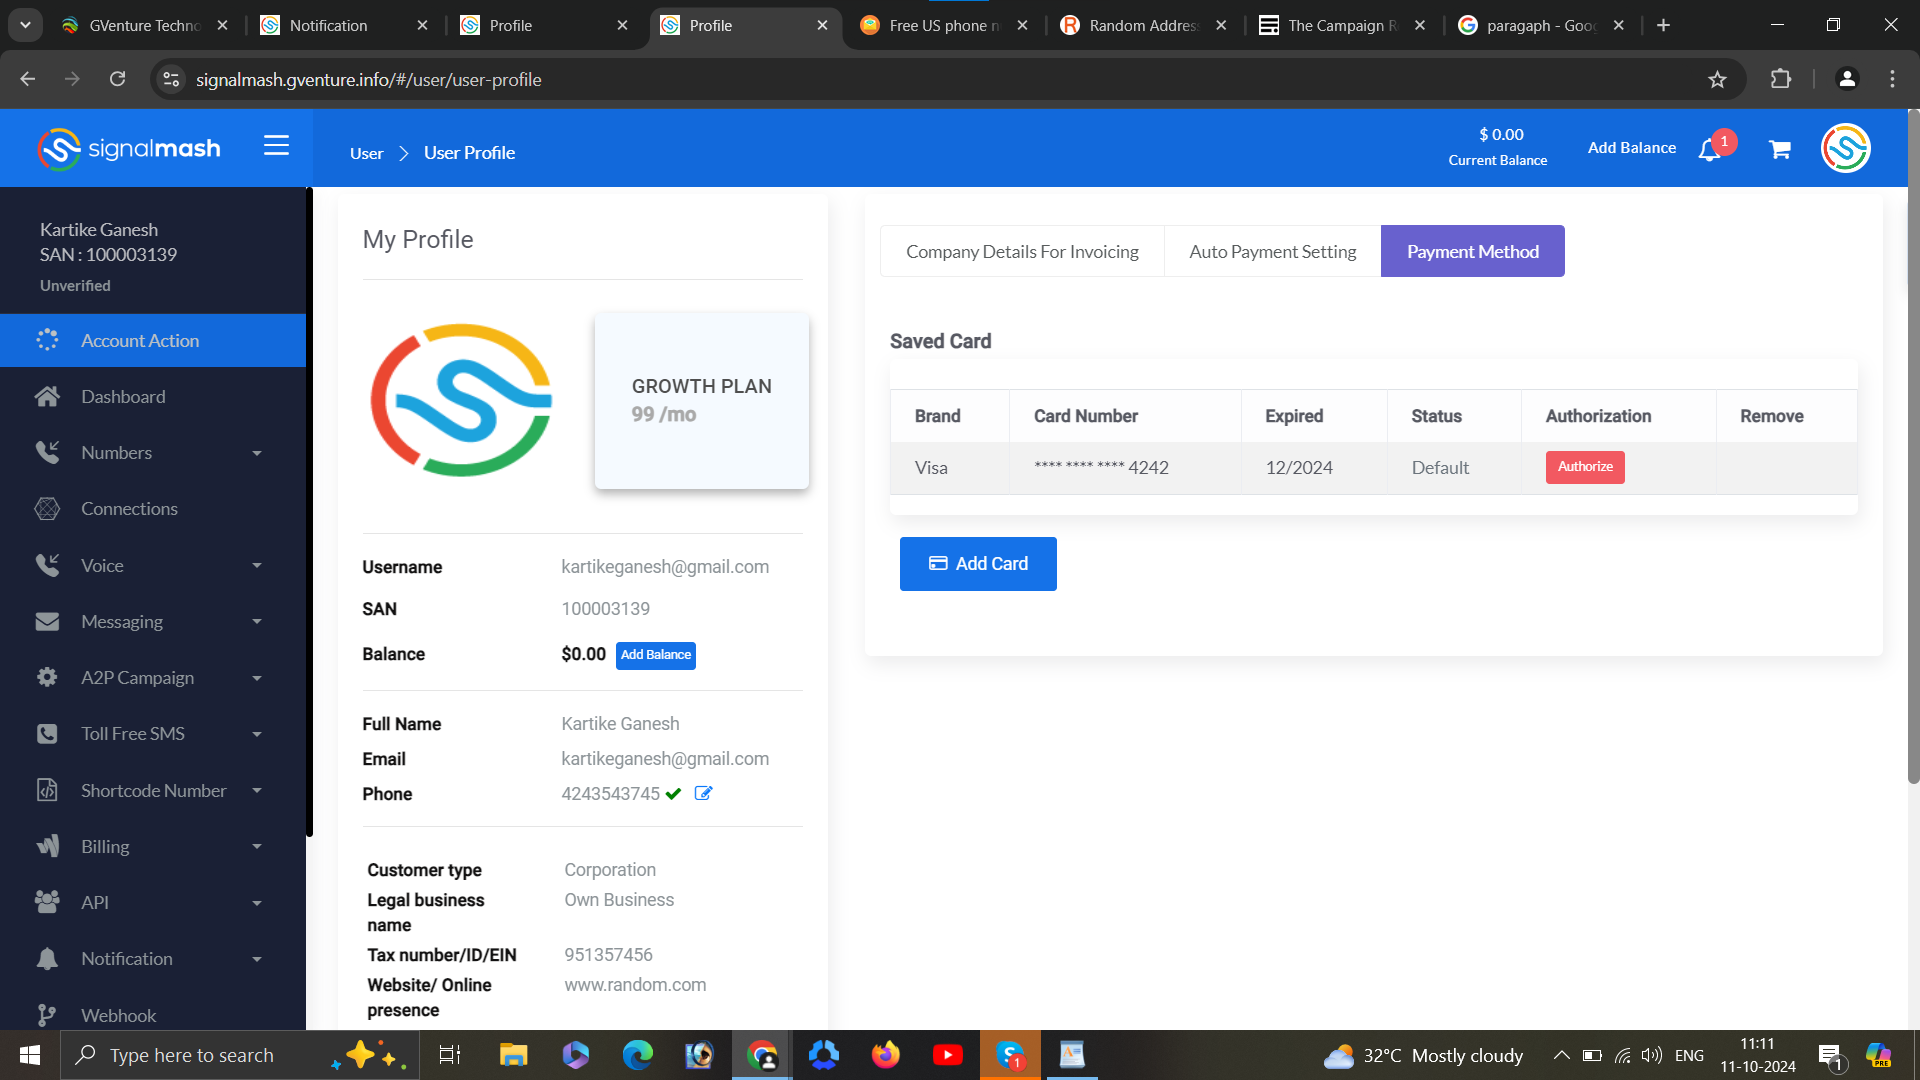This screenshot has width=1920, height=1080.
Task: Click the A2P Campaign gear icon
Action: point(47,678)
